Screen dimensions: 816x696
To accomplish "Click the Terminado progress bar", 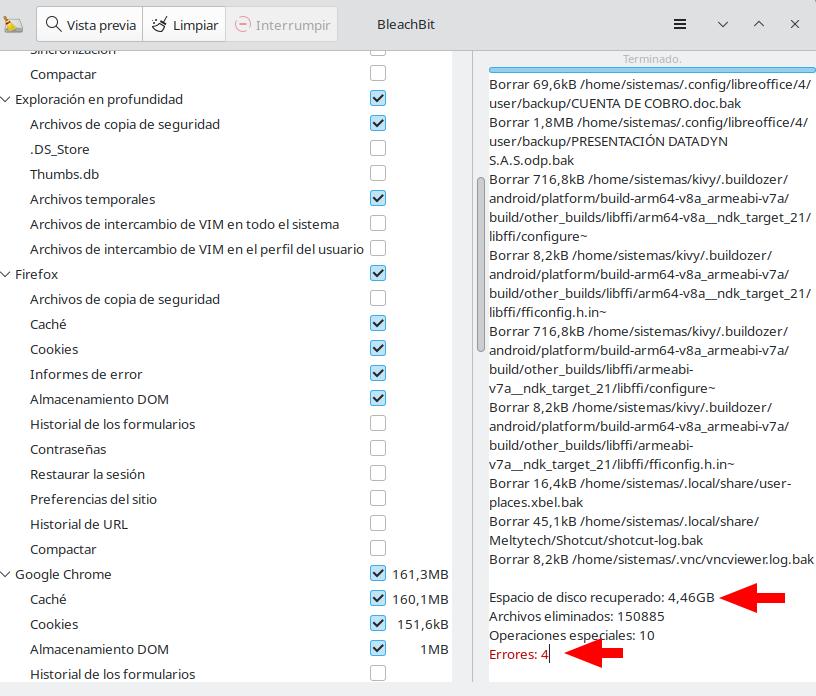I will tap(652, 69).
